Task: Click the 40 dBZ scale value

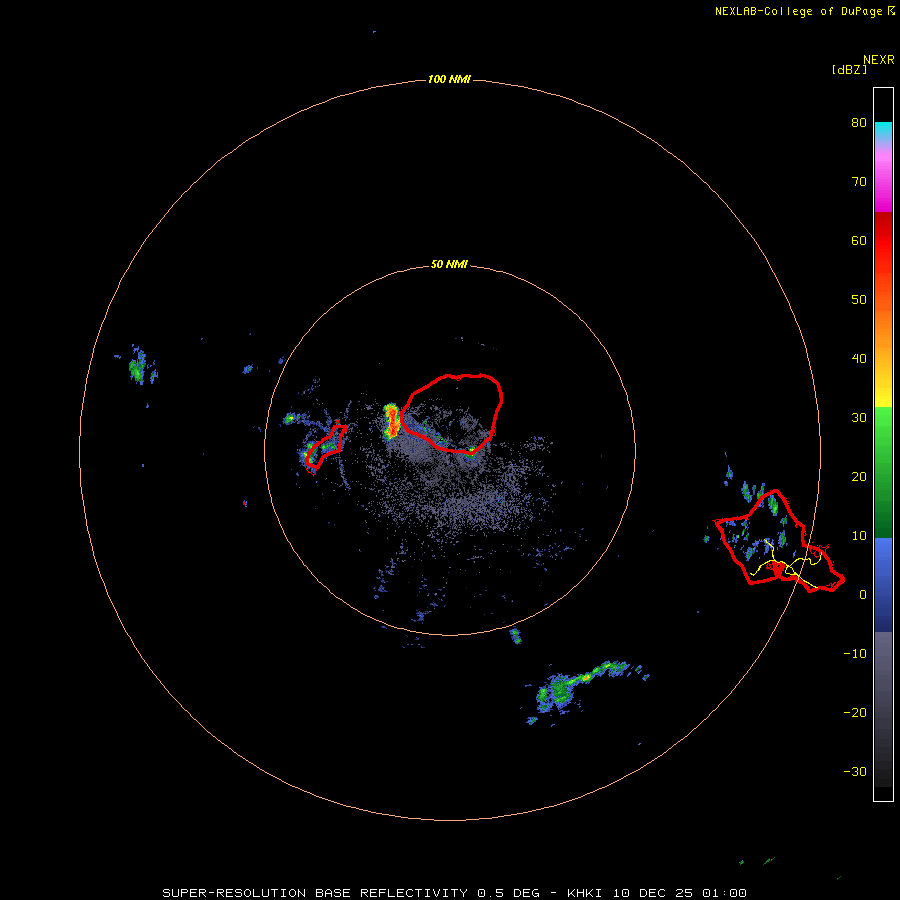Action: click(x=859, y=359)
